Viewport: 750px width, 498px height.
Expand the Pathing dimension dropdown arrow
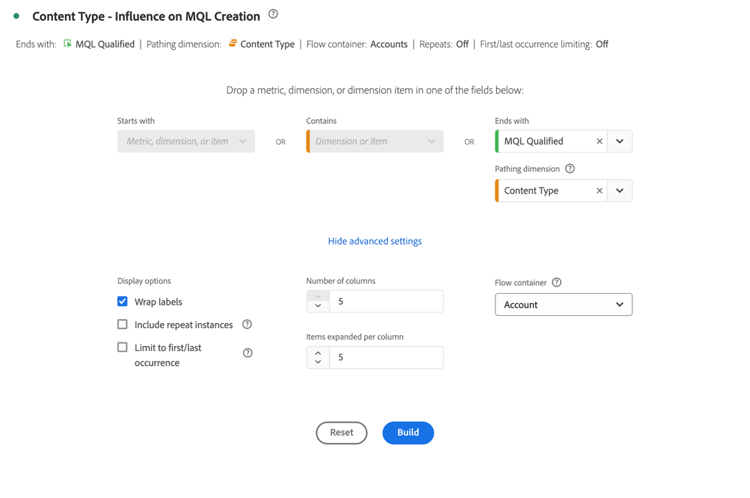click(x=620, y=190)
